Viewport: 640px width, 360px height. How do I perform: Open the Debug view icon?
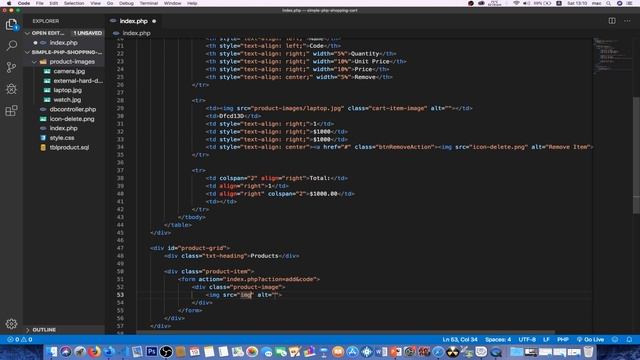11,89
